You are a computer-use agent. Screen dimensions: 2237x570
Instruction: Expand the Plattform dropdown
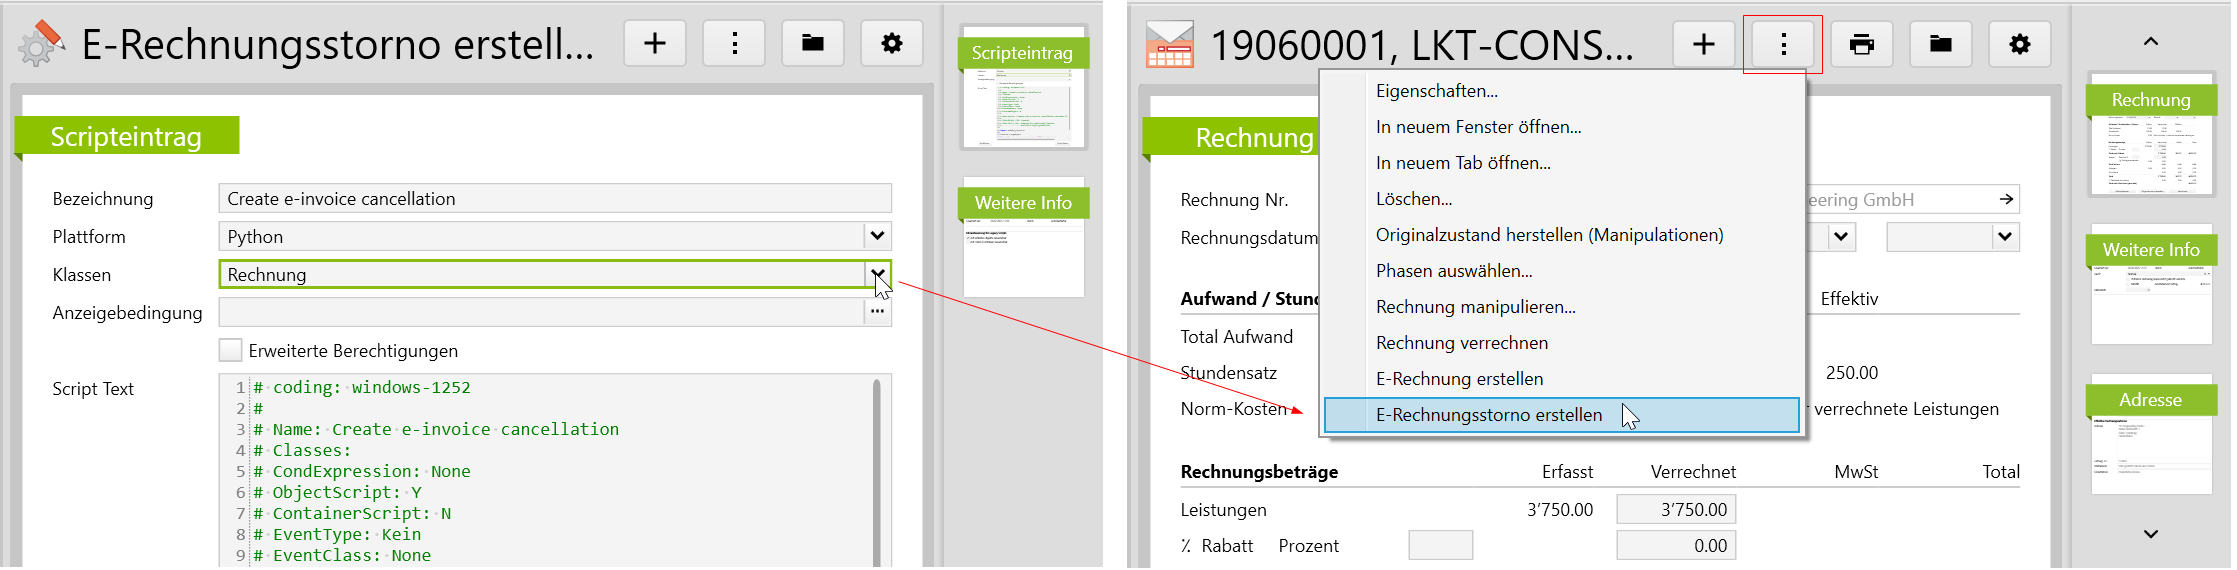(x=877, y=236)
